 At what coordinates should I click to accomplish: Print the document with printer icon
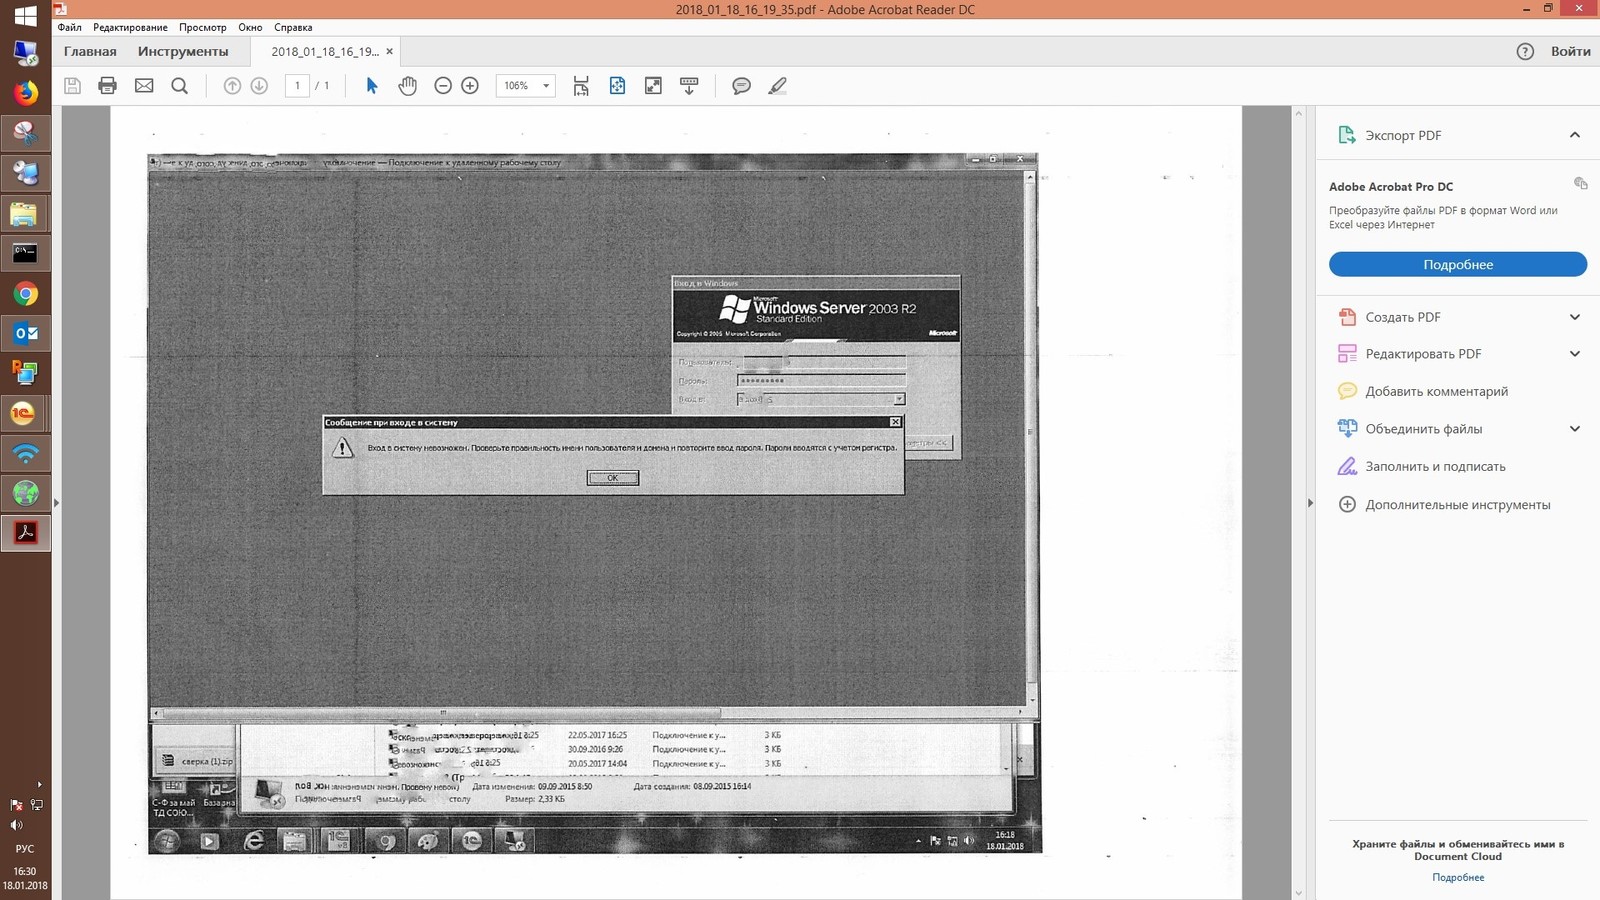[x=108, y=86]
